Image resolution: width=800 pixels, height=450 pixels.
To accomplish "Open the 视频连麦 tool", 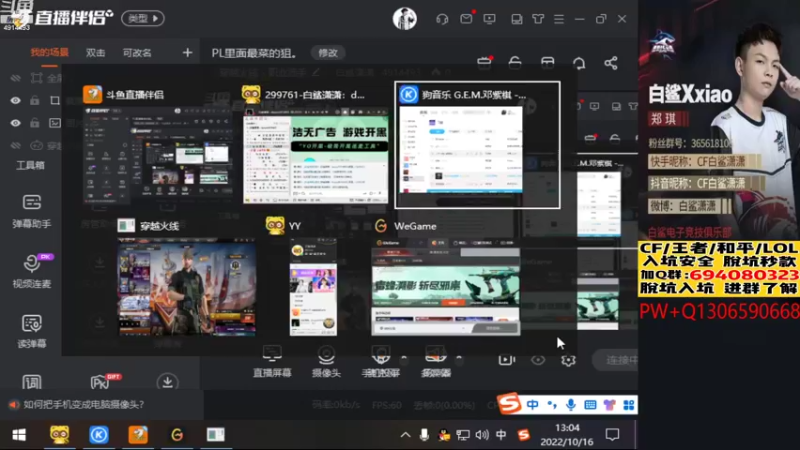I will coord(32,271).
